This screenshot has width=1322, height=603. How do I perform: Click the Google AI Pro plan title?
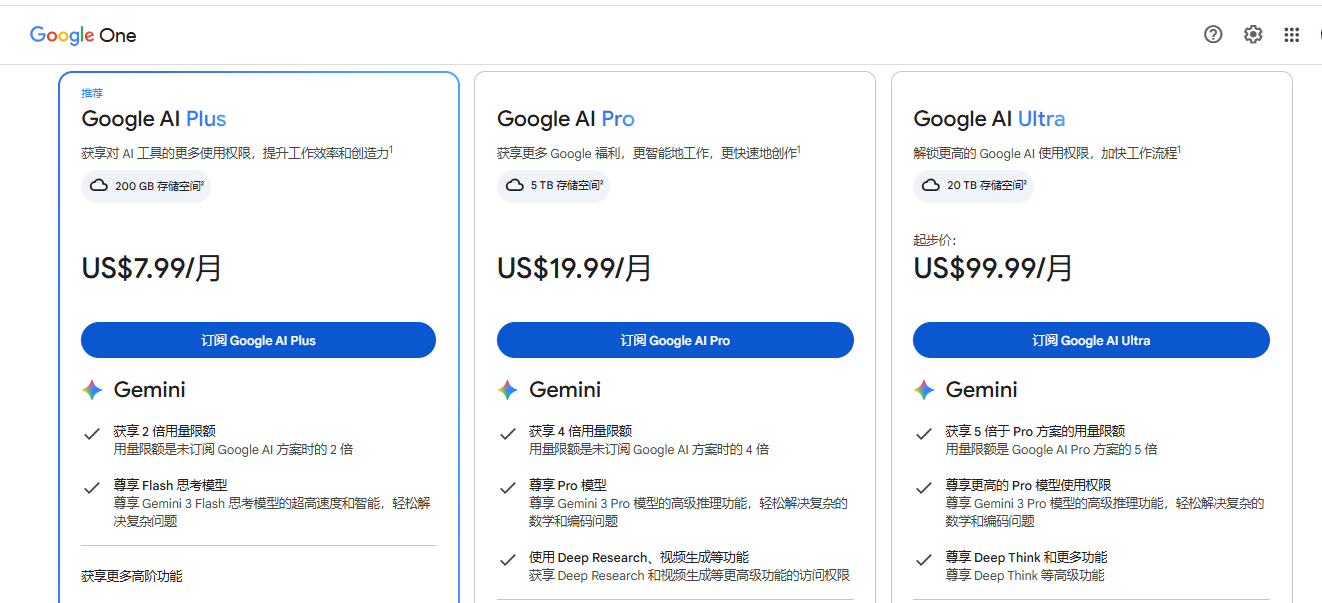(566, 119)
